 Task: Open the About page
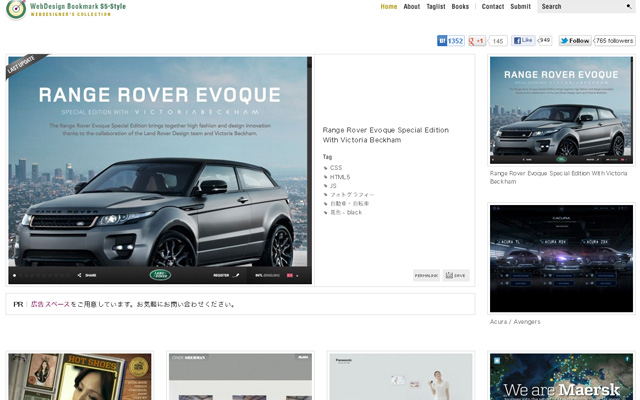[x=411, y=7]
